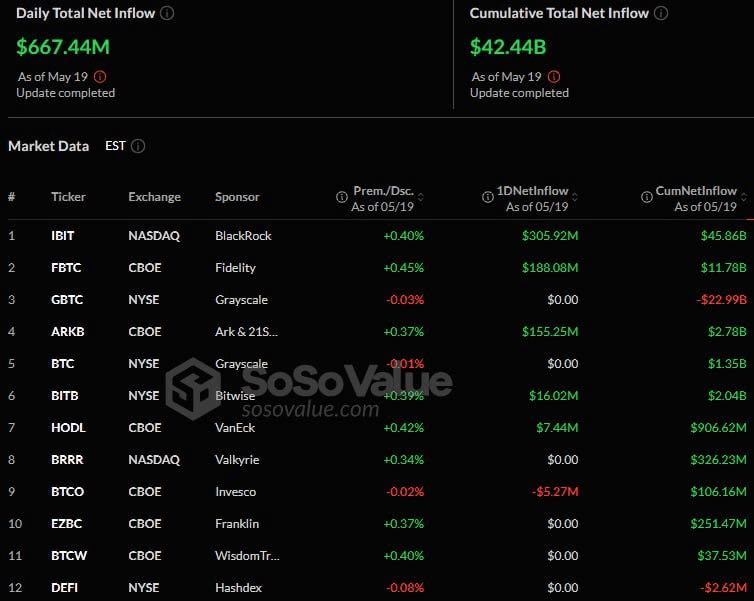The width and height of the screenshot is (754, 601).
Task: Click the $667.44M daily inflow value
Action: point(63,47)
